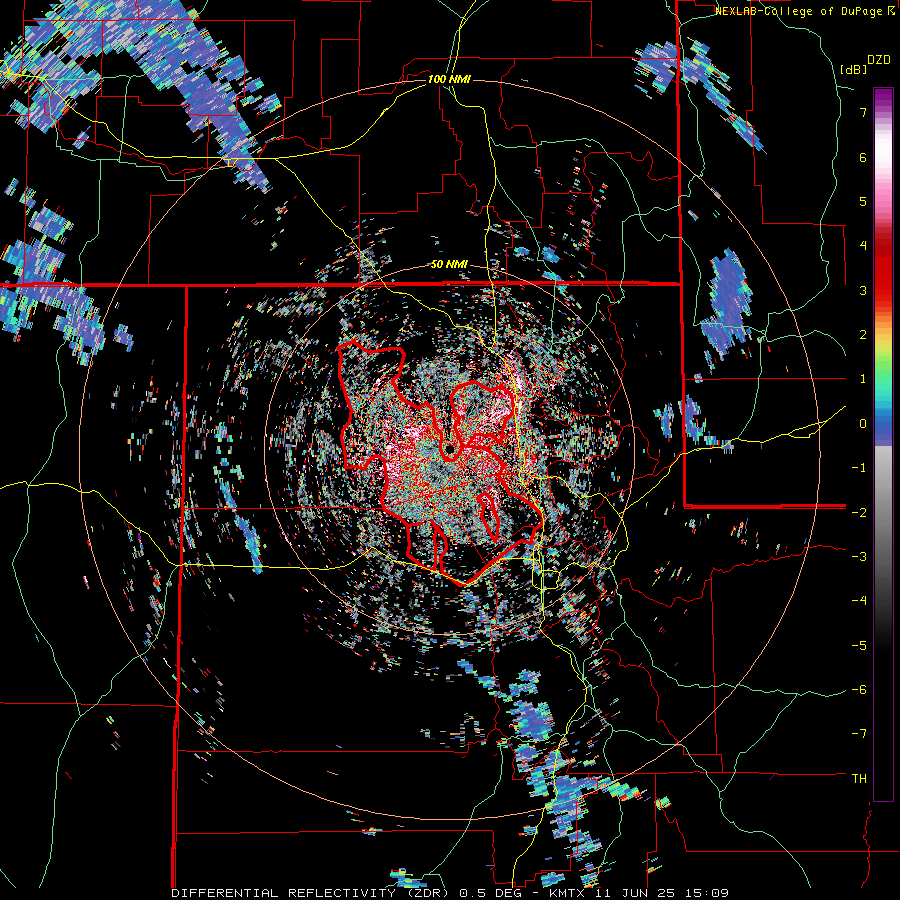The height and width of the screenshot is (900, 900).
Task: Click the [dB] units label
Action: click(x=852, y=70)
